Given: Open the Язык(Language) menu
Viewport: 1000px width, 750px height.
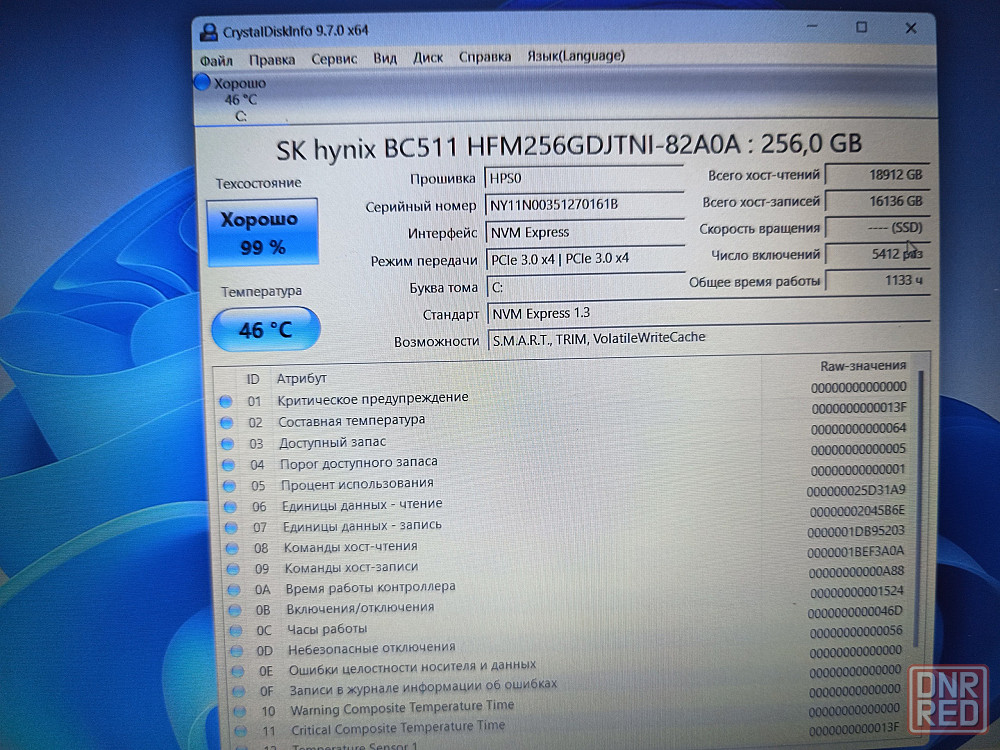Looking at the screenshot, I should (x=576, y=56).
